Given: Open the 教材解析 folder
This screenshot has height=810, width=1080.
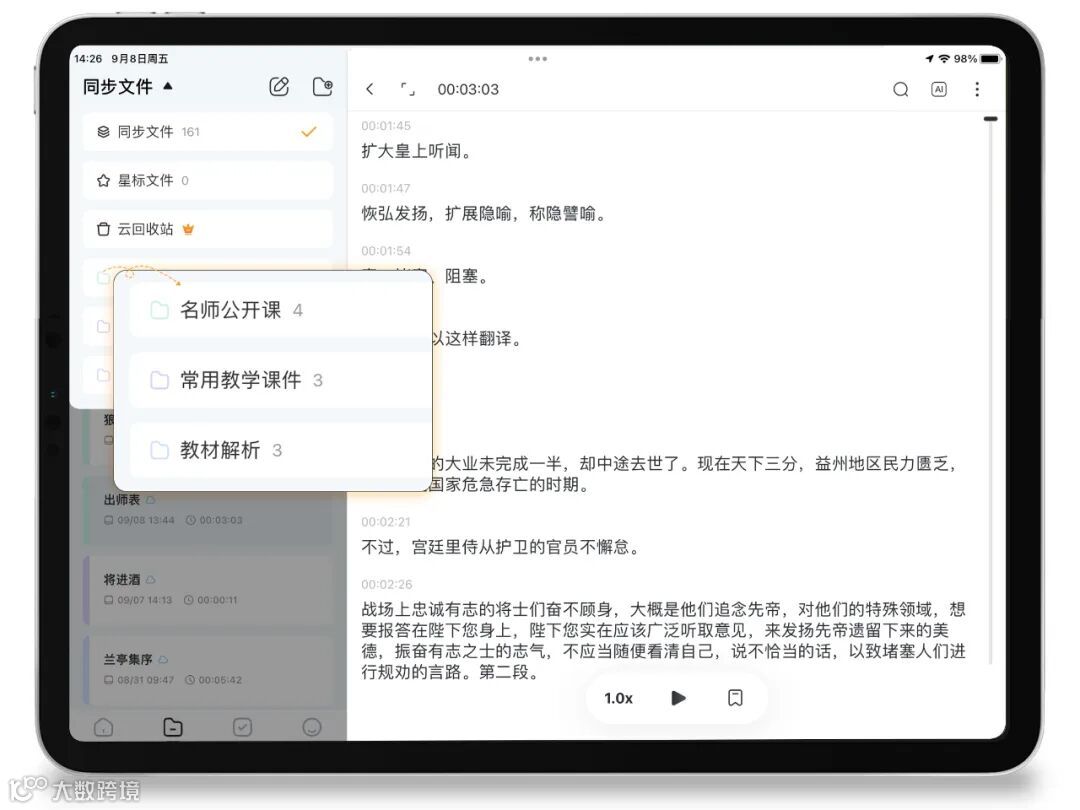Looking at the screenshot, I should point(280,450).
